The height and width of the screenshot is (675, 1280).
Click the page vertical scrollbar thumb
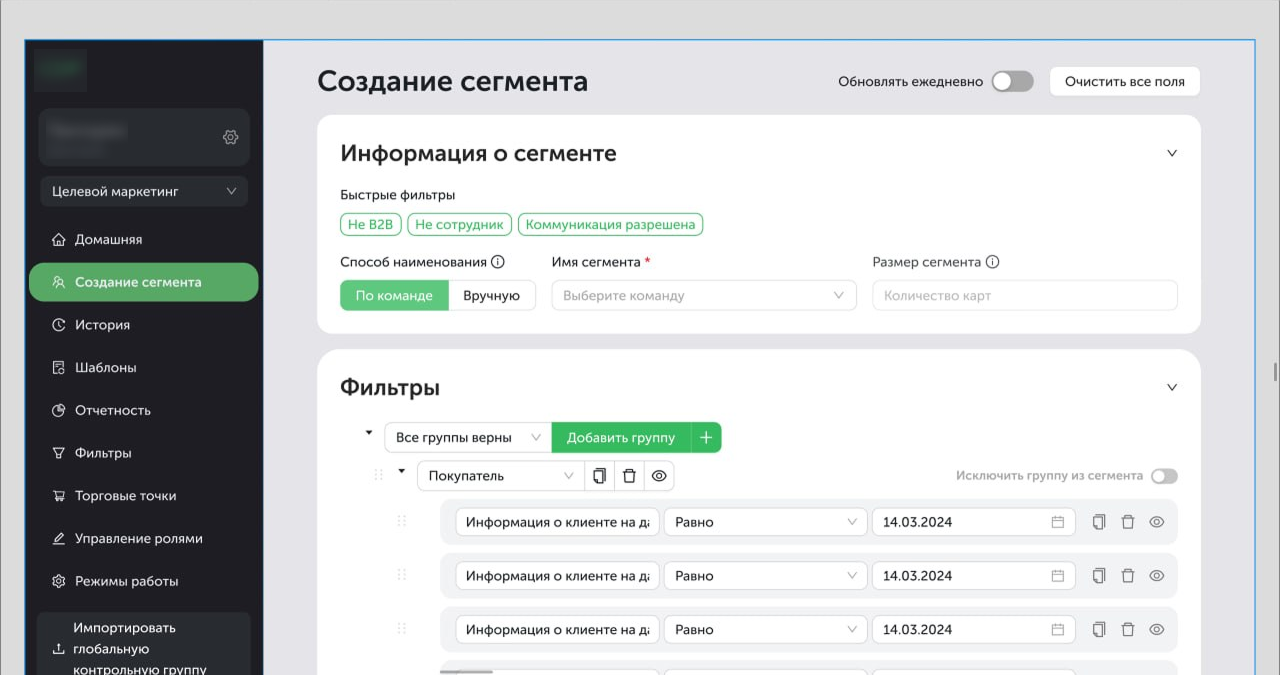[x=1274, y=371]
